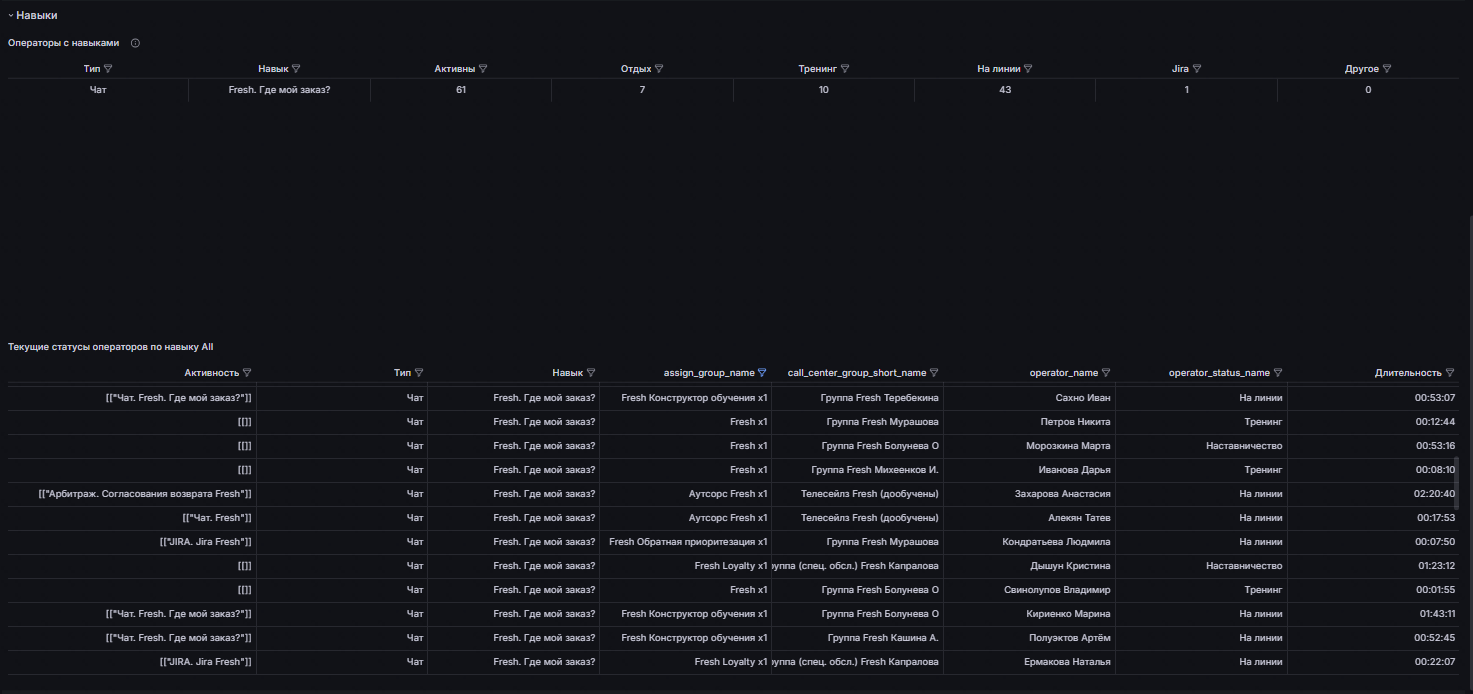The height and width of the screenshot is (694, 1473).
Task: Select the На линии value 43 cell
Action: (x=1005, y=90)
